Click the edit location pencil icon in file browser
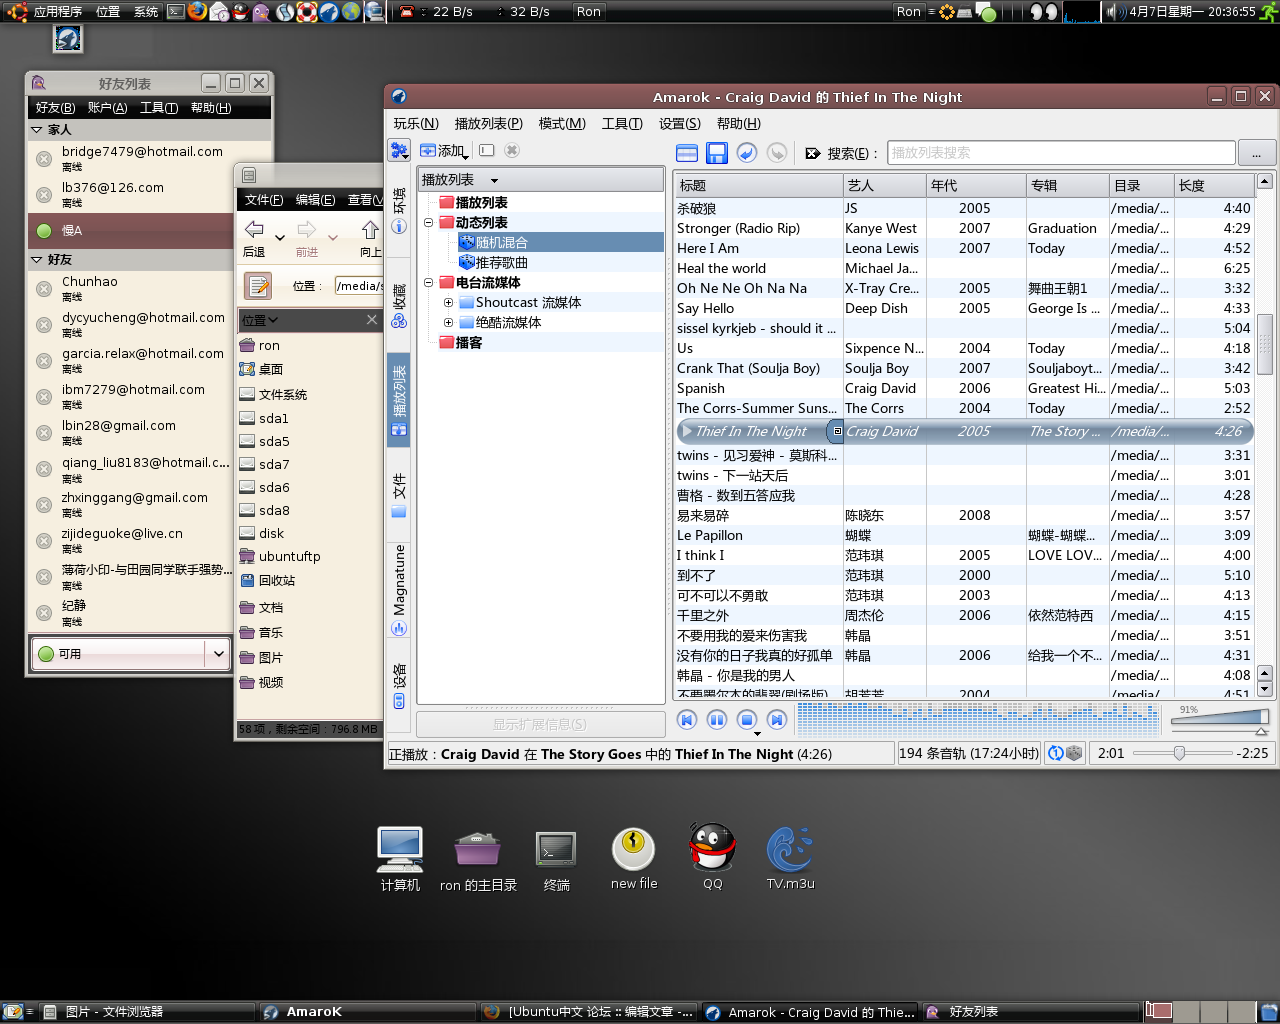Screen dimensions: 1280x1024 [258, 286]
